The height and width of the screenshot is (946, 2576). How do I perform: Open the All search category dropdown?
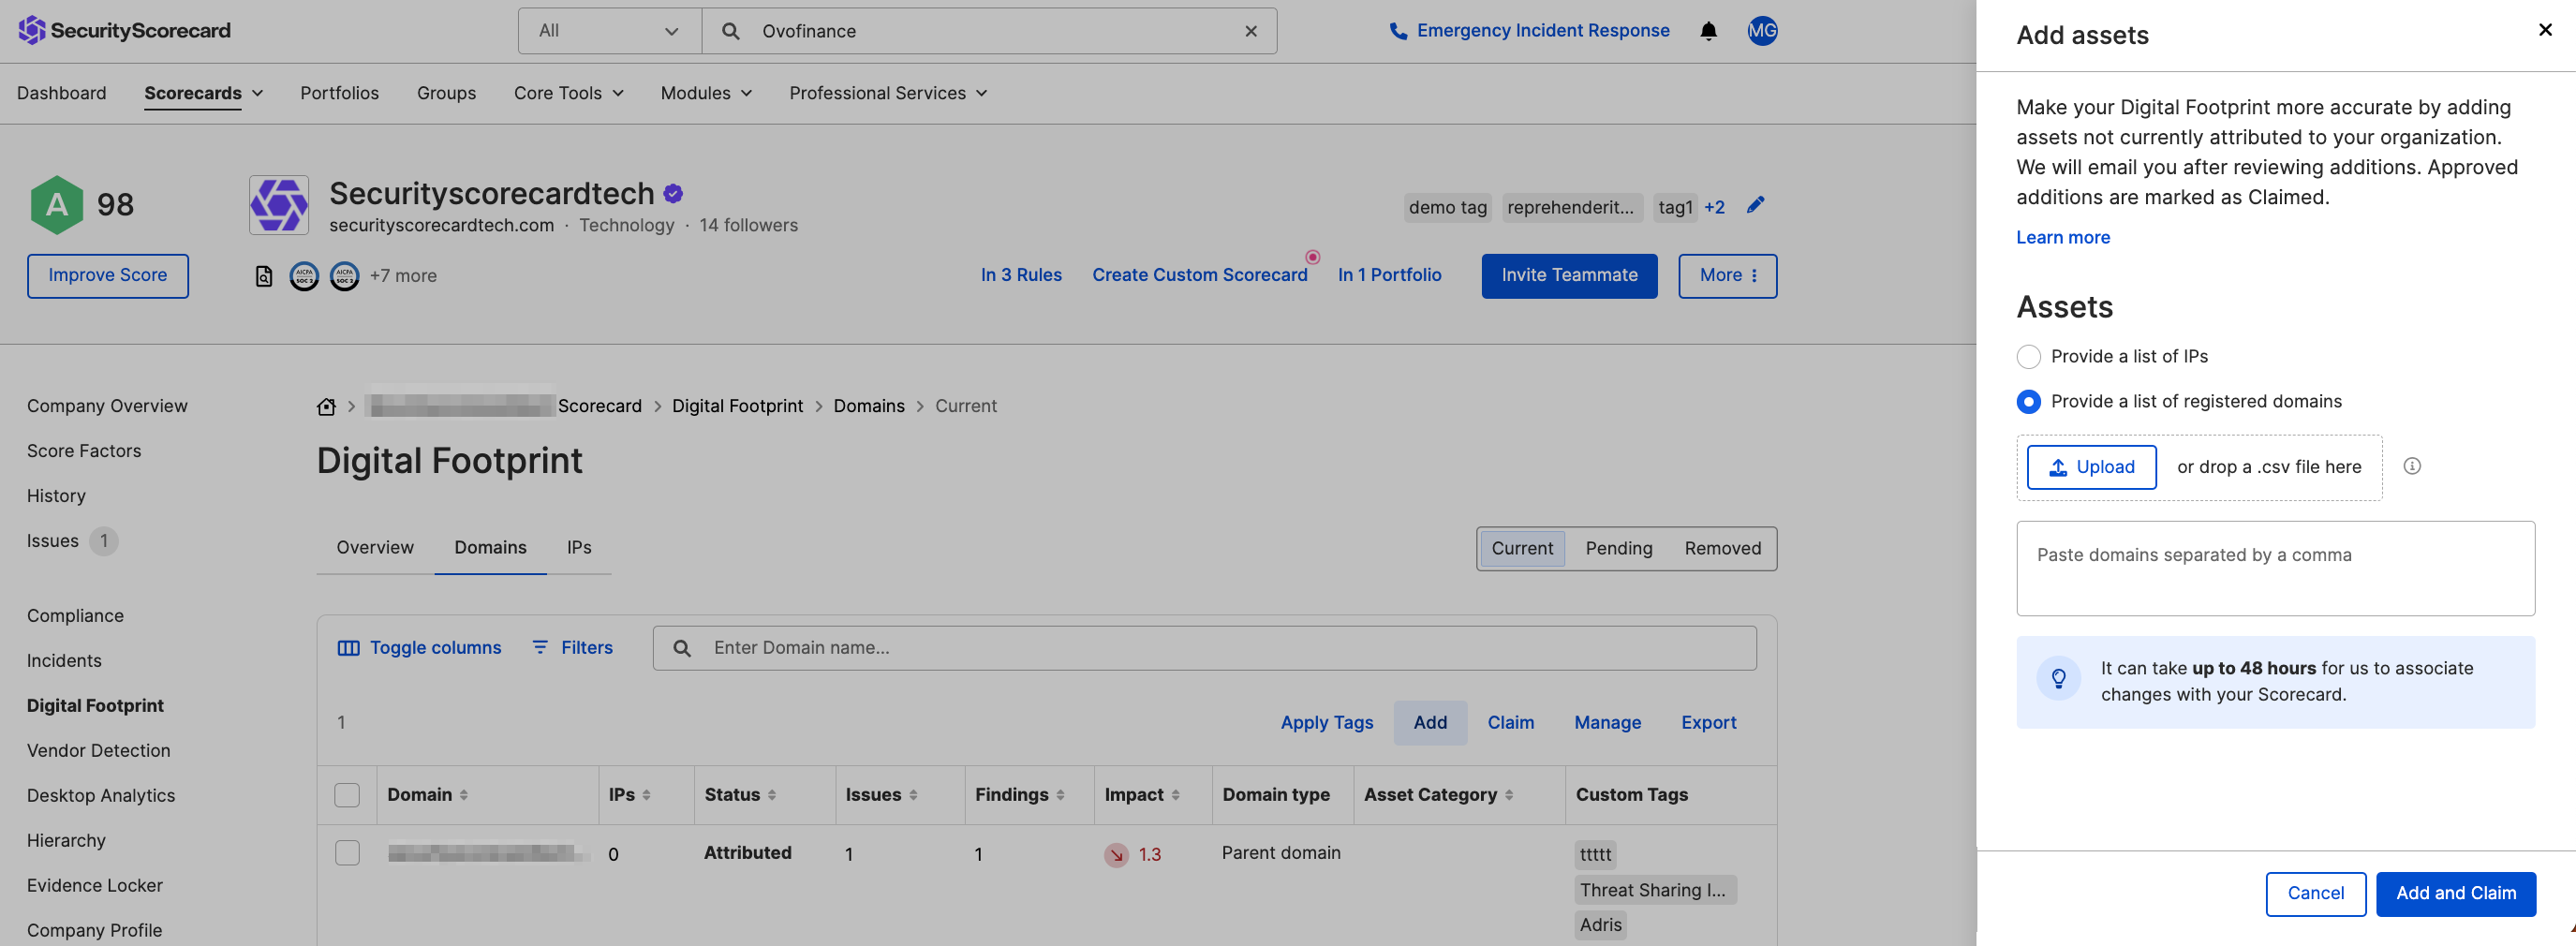[608, 31]
